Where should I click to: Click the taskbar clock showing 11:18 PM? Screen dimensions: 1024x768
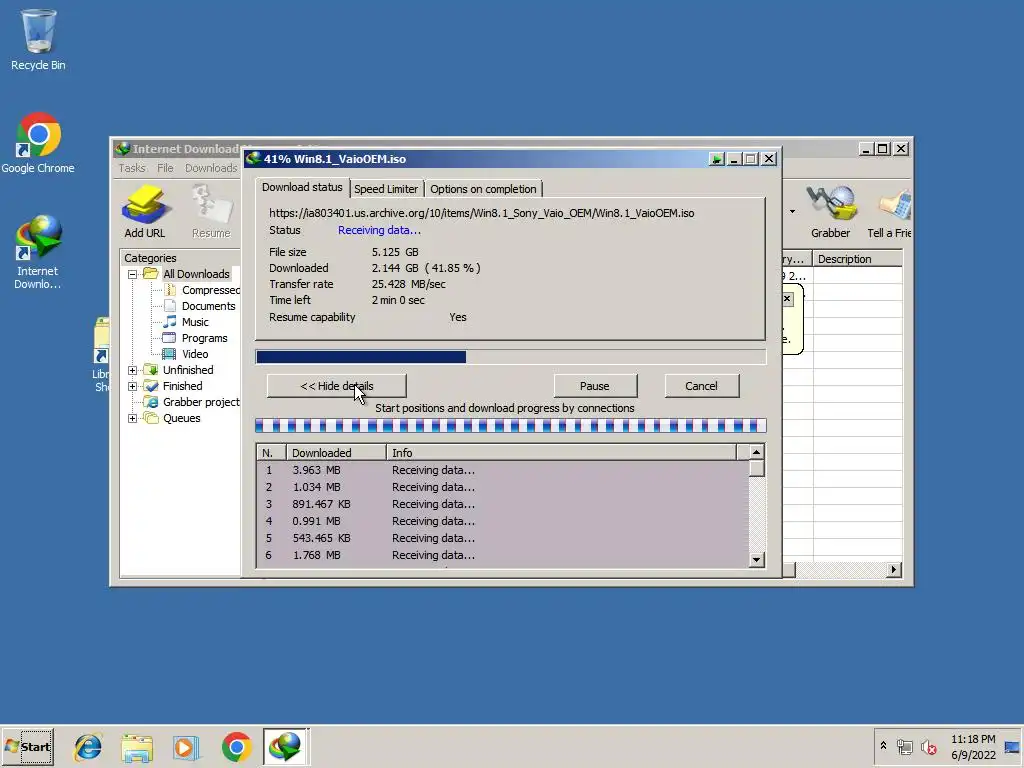click(x=973, y=746)
